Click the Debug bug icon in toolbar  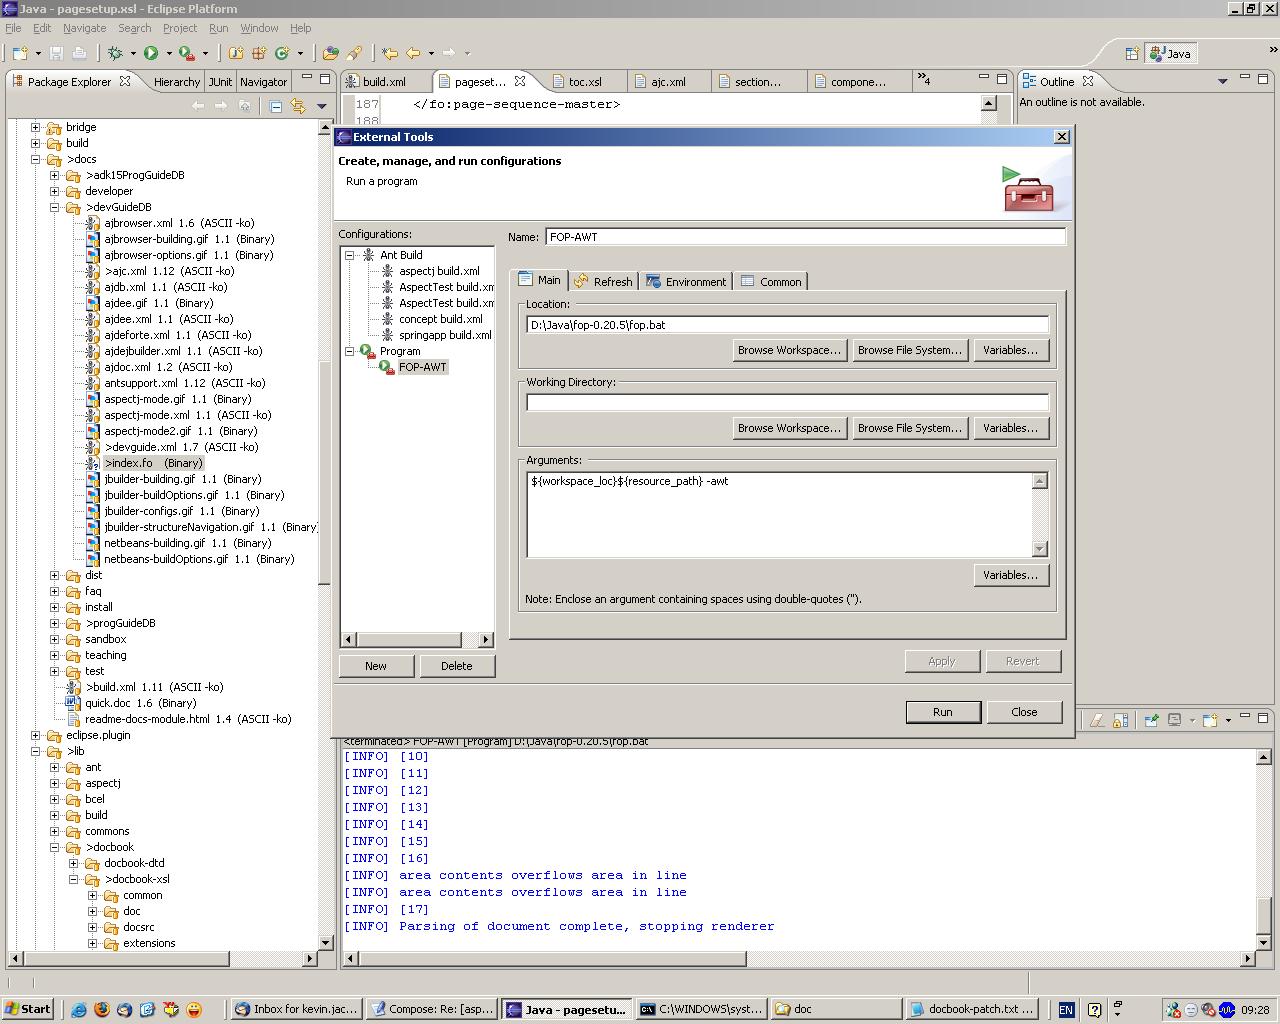pyautogui.click(x=115, y=53)
